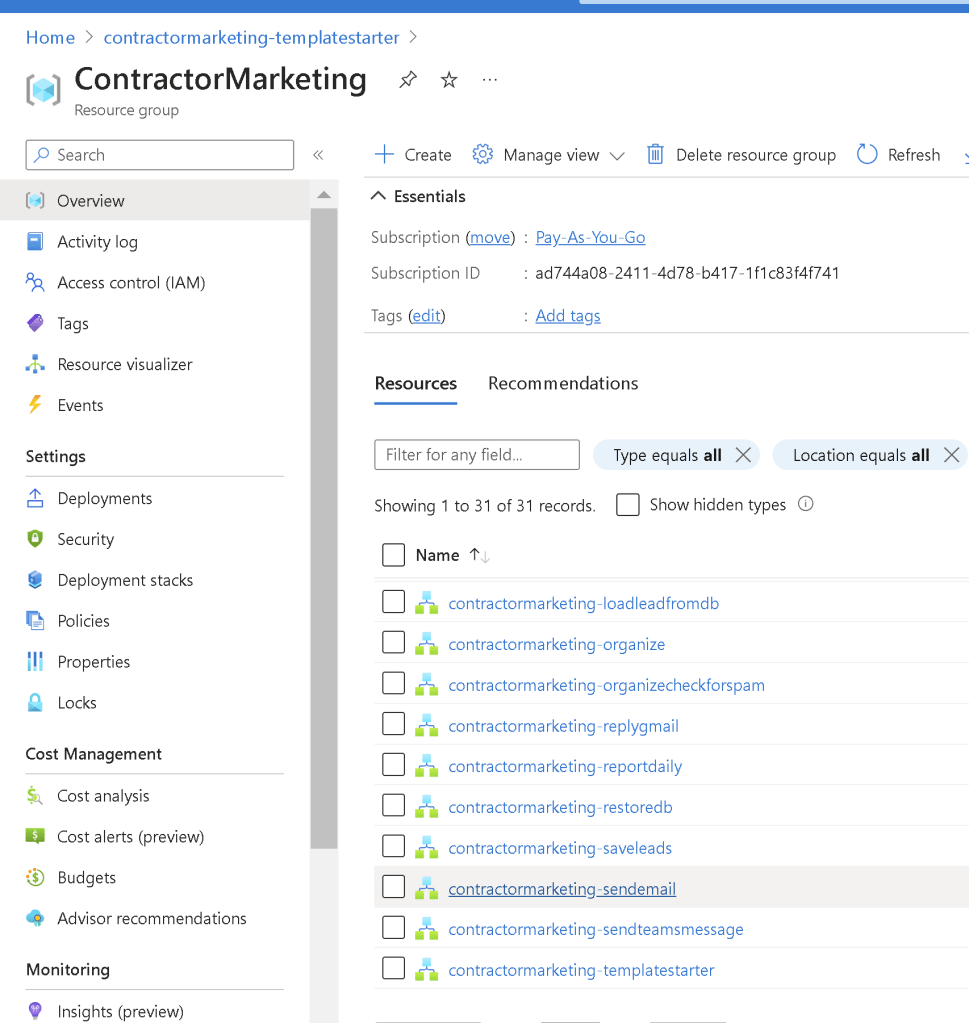Open contractormarketing-templatestarter breadcrumb link
The height and width of the screenshot is (1023, 969).
251,38
